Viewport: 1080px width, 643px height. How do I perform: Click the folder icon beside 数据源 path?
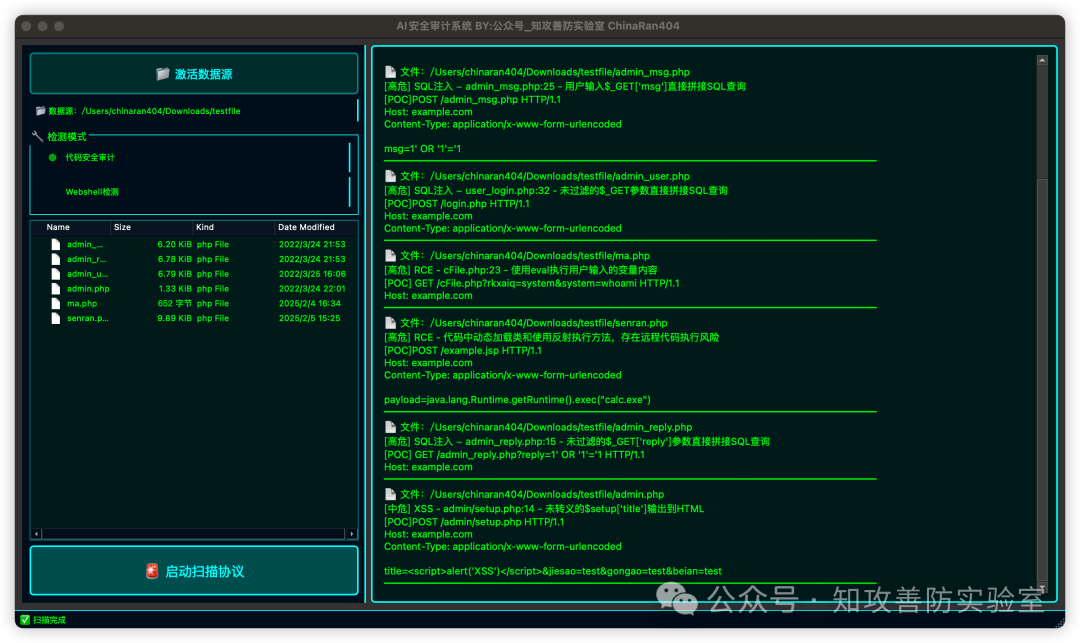pyautogui.click(x=41, y=111)
